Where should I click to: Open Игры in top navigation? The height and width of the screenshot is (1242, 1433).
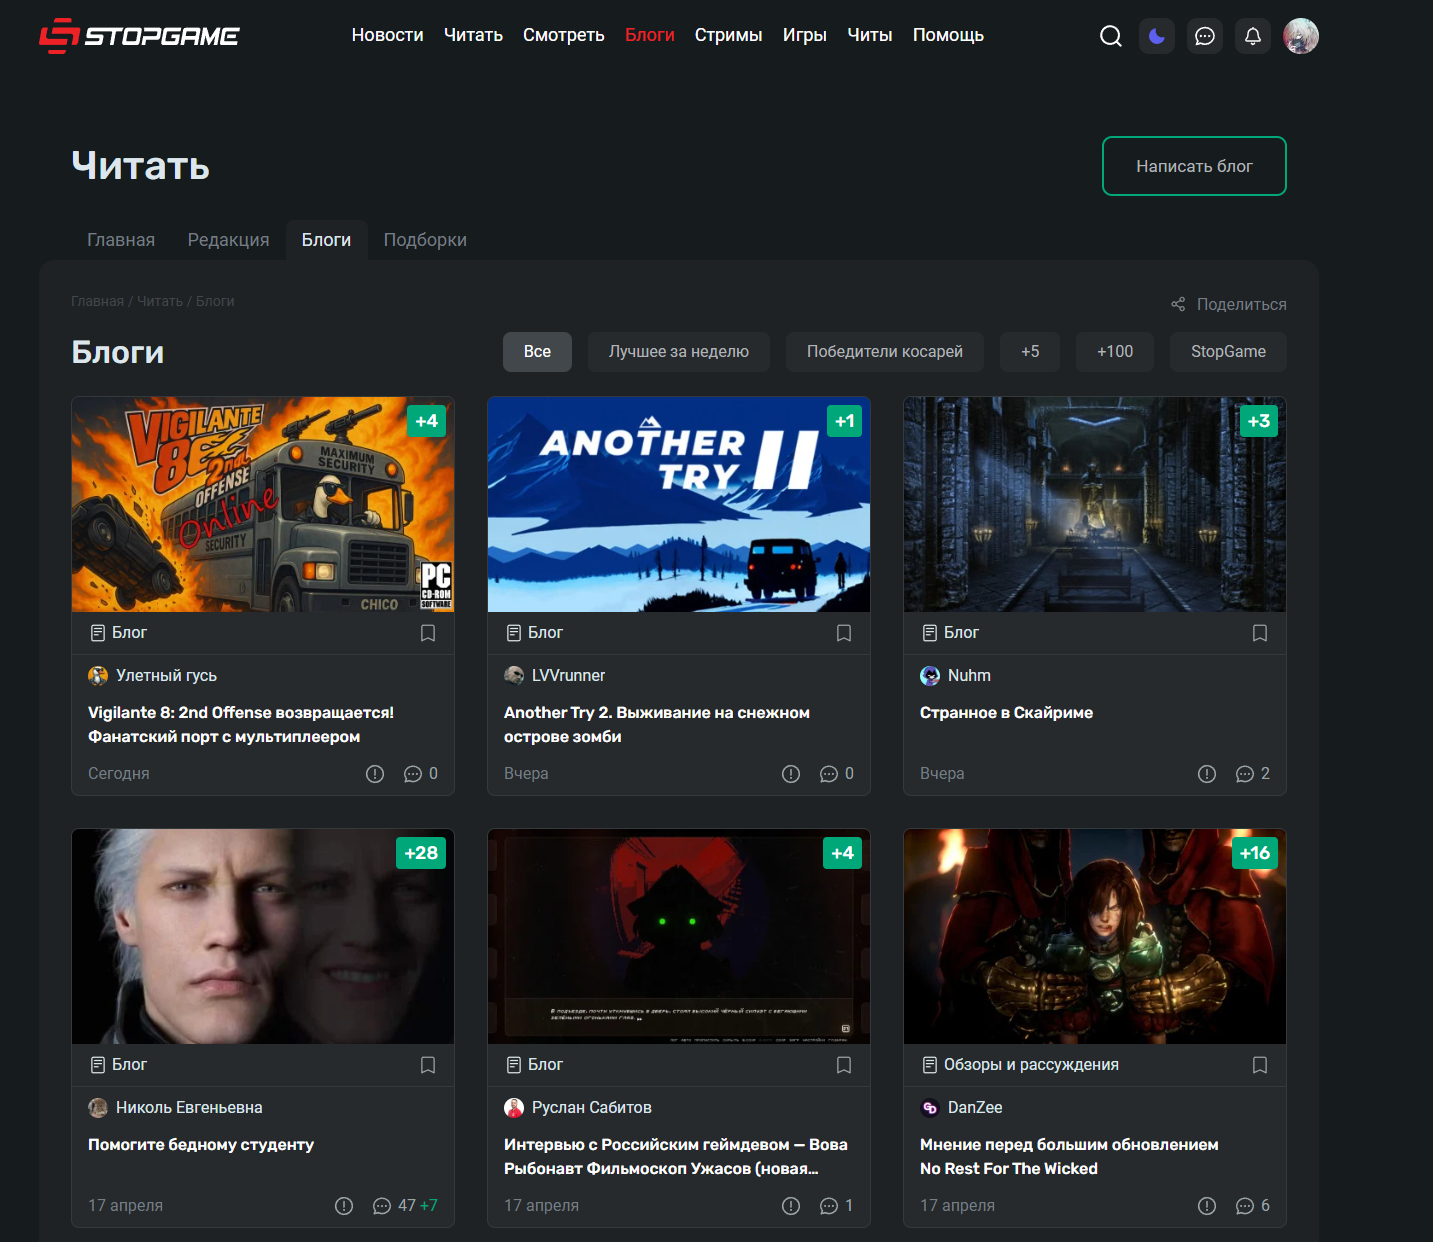(x=805, y=35)
